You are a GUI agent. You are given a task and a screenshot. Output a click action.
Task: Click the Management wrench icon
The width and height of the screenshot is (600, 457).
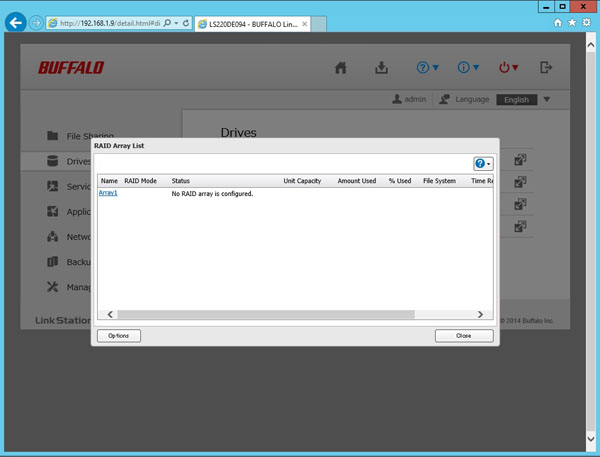(54, 287)
